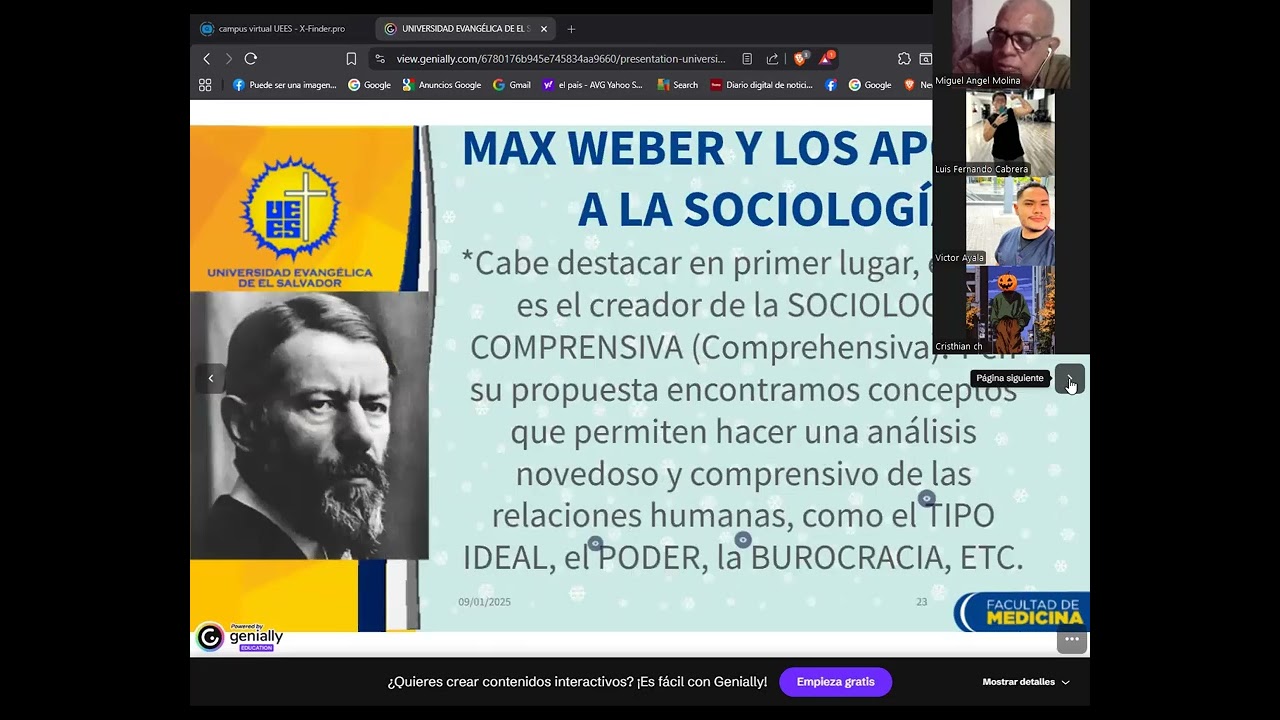Open the browser extensions puzzle icon
The height and width of the screenshot is (720, 1280).
pos(904,59)
